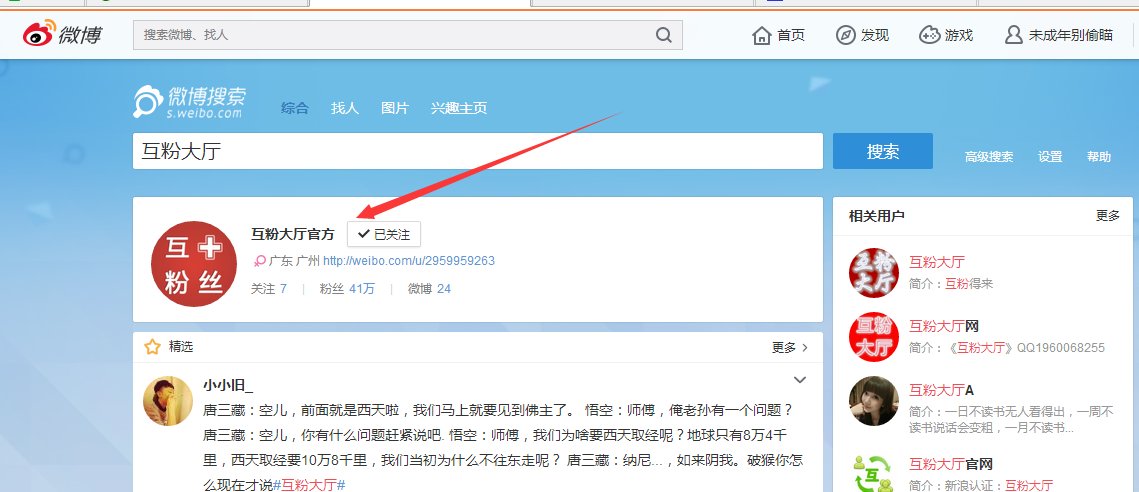Viewport: 1139px width, 492px height.
Task: Open 游戏 gamepad icon
Action: coord(930,35)
